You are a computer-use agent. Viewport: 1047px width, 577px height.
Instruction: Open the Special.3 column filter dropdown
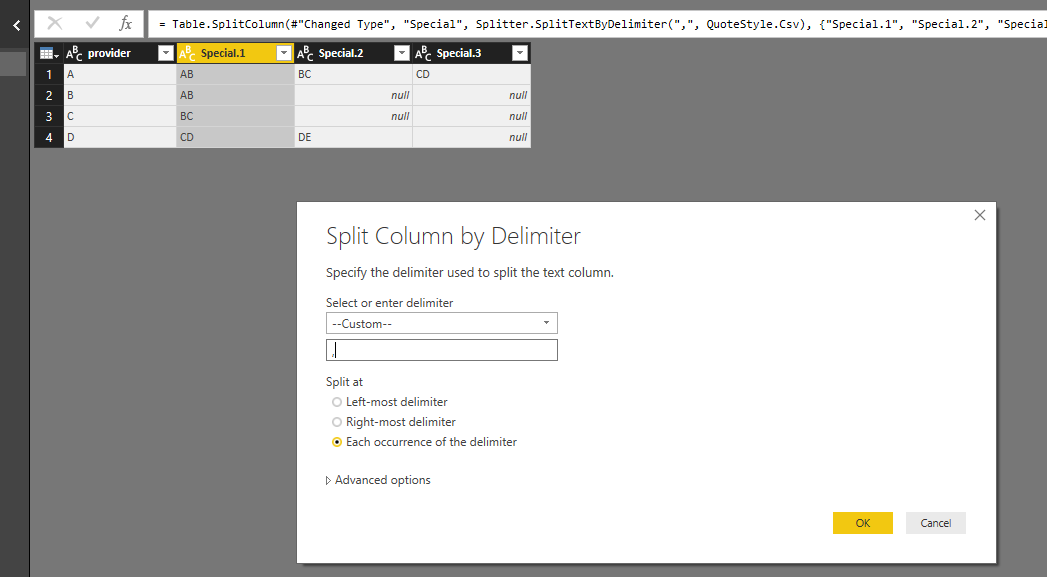click(x=520, y=53)
